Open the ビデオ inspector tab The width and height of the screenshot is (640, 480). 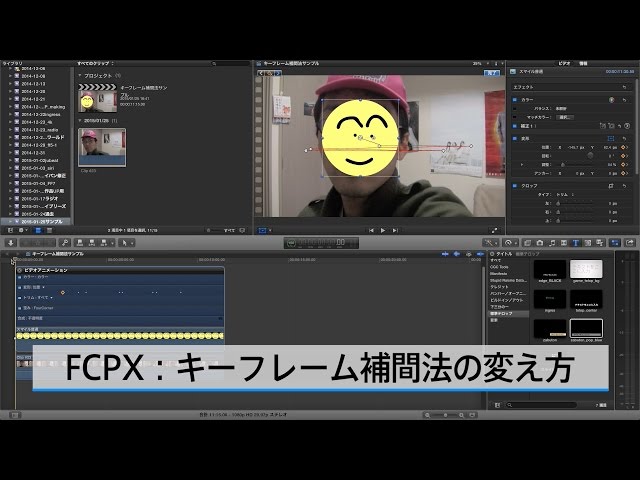(x=564, y=64)
